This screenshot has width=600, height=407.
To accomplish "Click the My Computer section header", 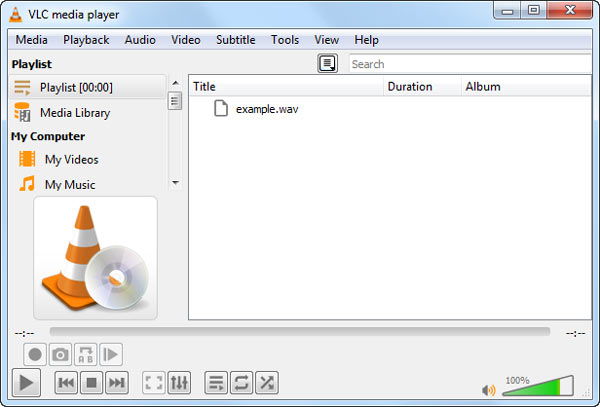I will point(48,136).
